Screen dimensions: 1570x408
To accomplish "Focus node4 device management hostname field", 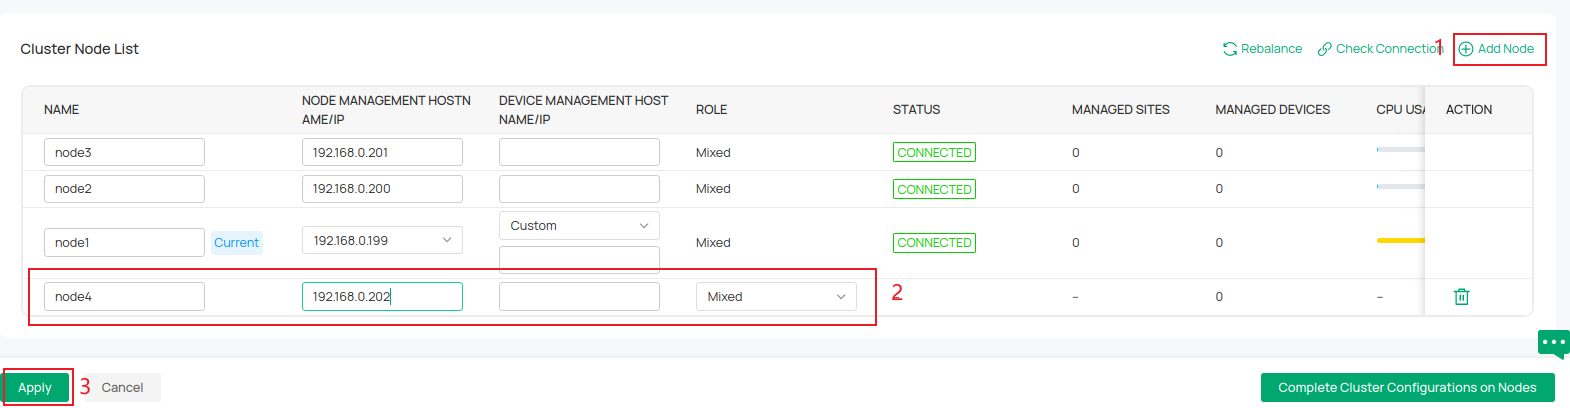I will click(579, 297).
